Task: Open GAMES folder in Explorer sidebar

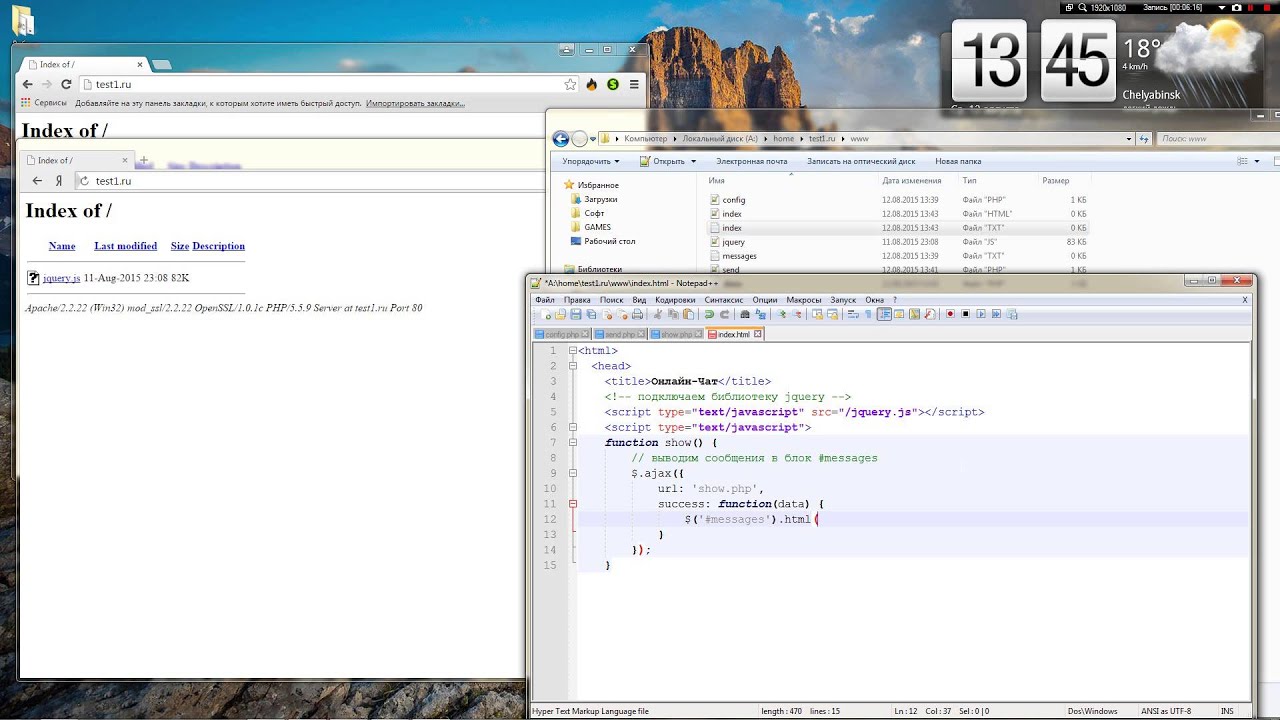Action: [597, 227]
